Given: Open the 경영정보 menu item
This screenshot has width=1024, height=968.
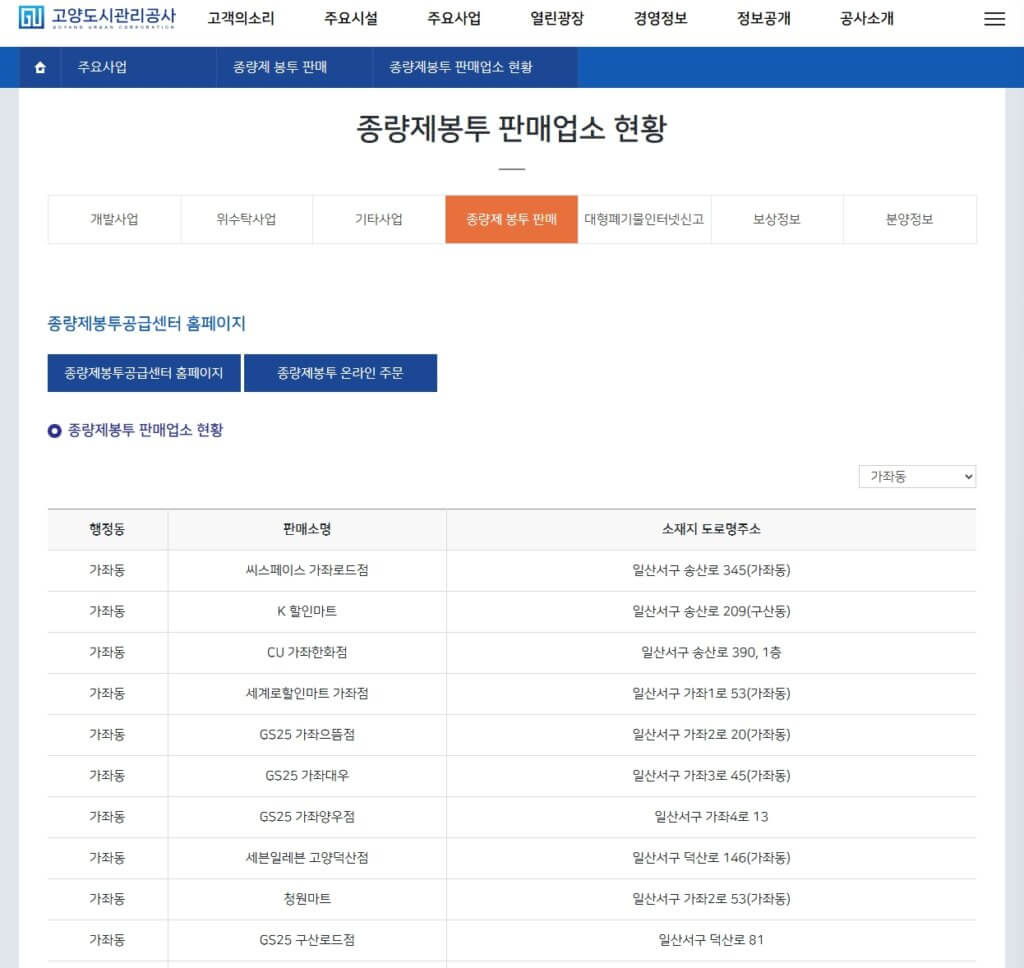Looking at the screenshot, I should (660, 17).
